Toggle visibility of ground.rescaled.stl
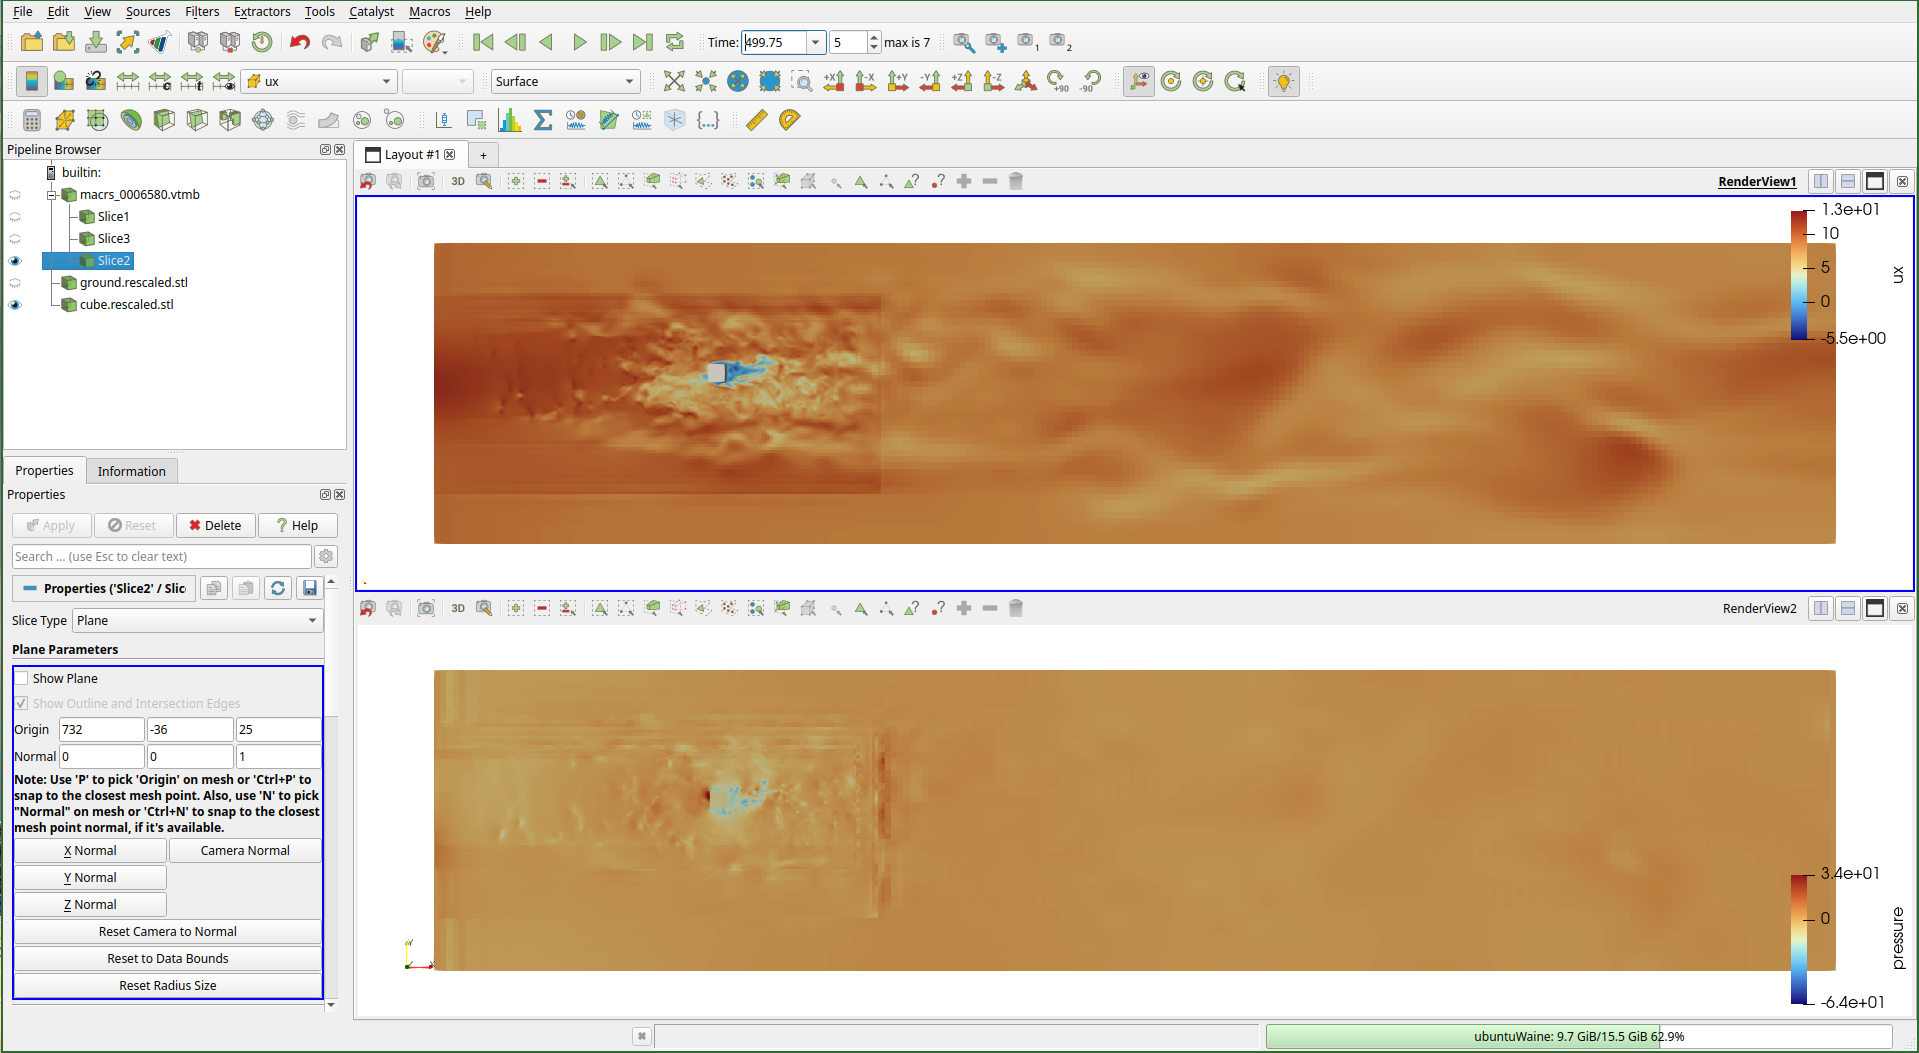The height and width of the screenshot is (1053, 1919). click(15, 283)
